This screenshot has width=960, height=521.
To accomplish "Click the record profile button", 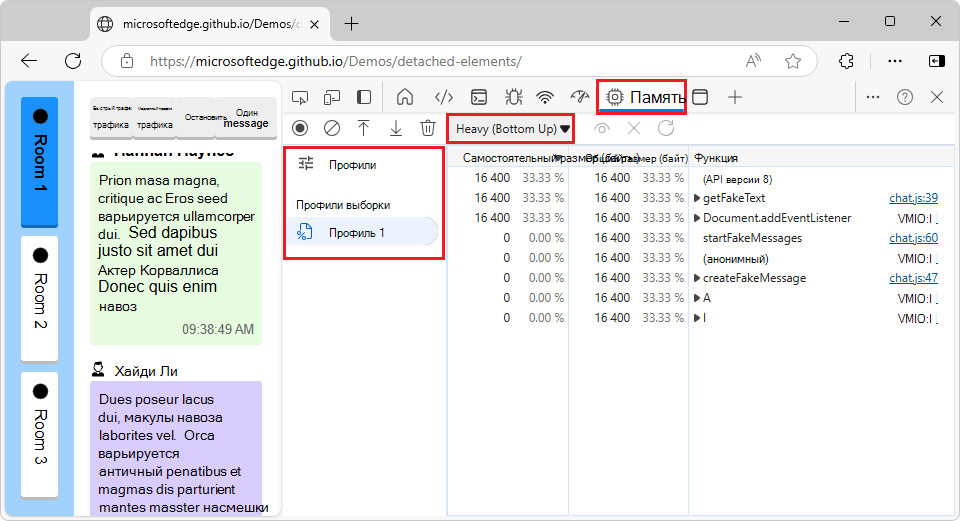I will coord(300,128).
